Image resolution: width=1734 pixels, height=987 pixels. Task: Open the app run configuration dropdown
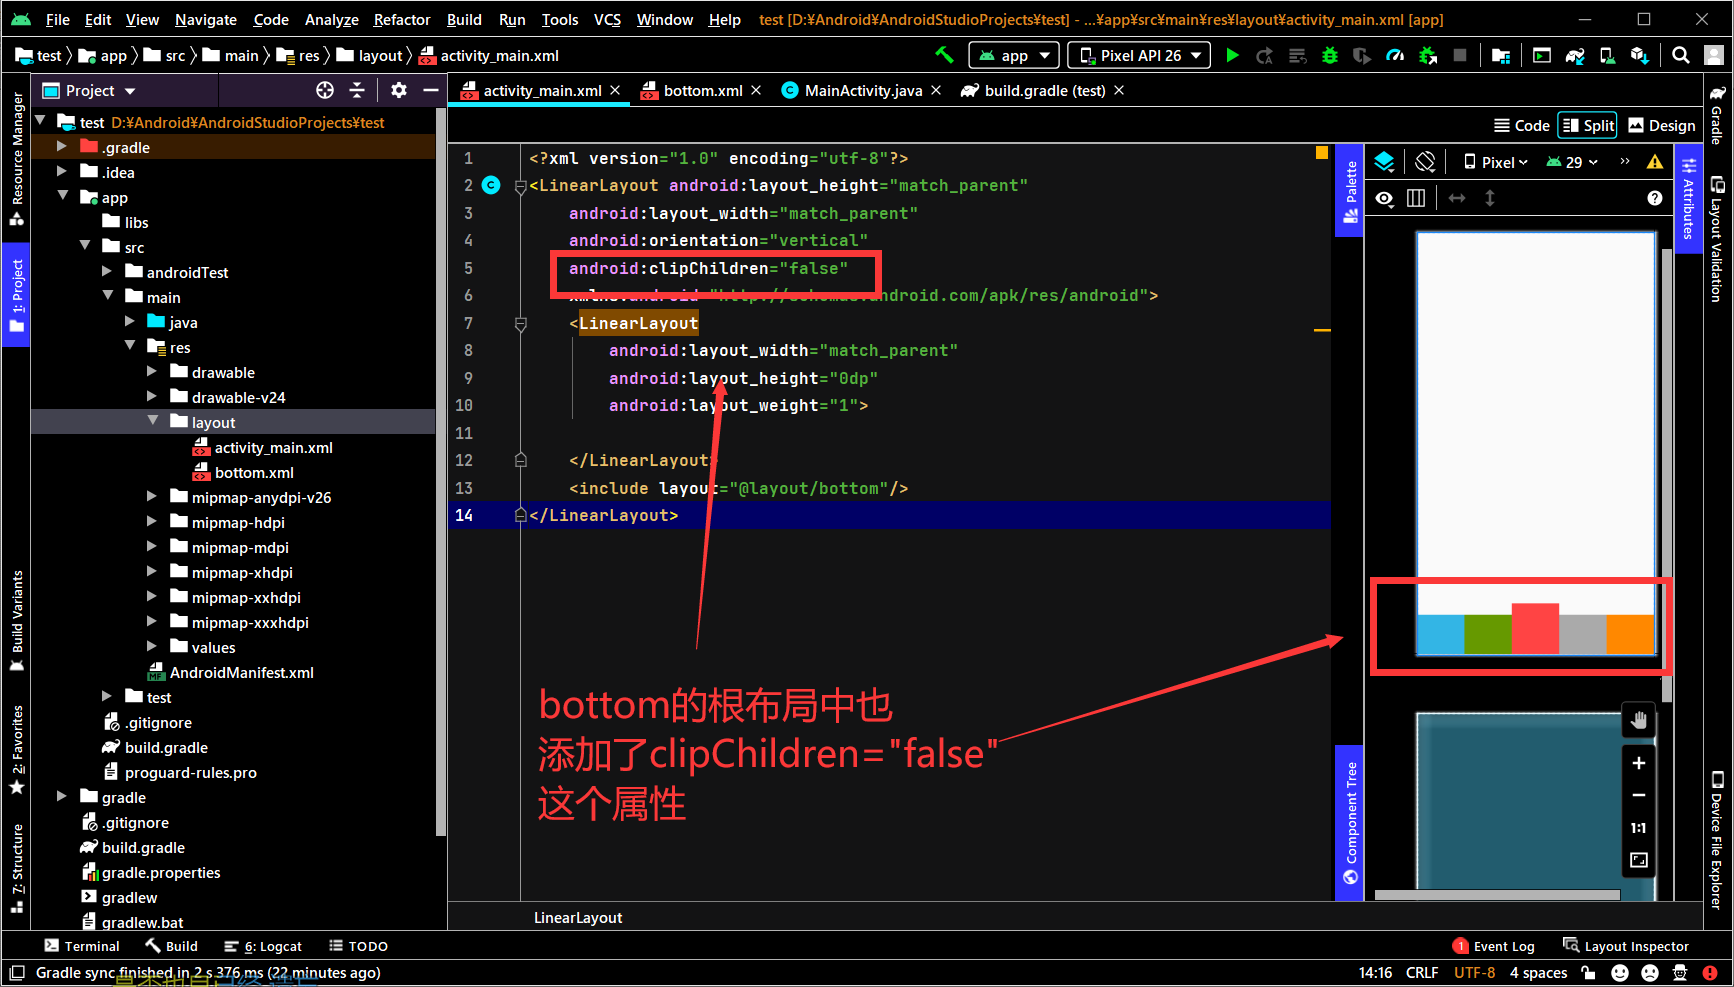click(1014, 55)
